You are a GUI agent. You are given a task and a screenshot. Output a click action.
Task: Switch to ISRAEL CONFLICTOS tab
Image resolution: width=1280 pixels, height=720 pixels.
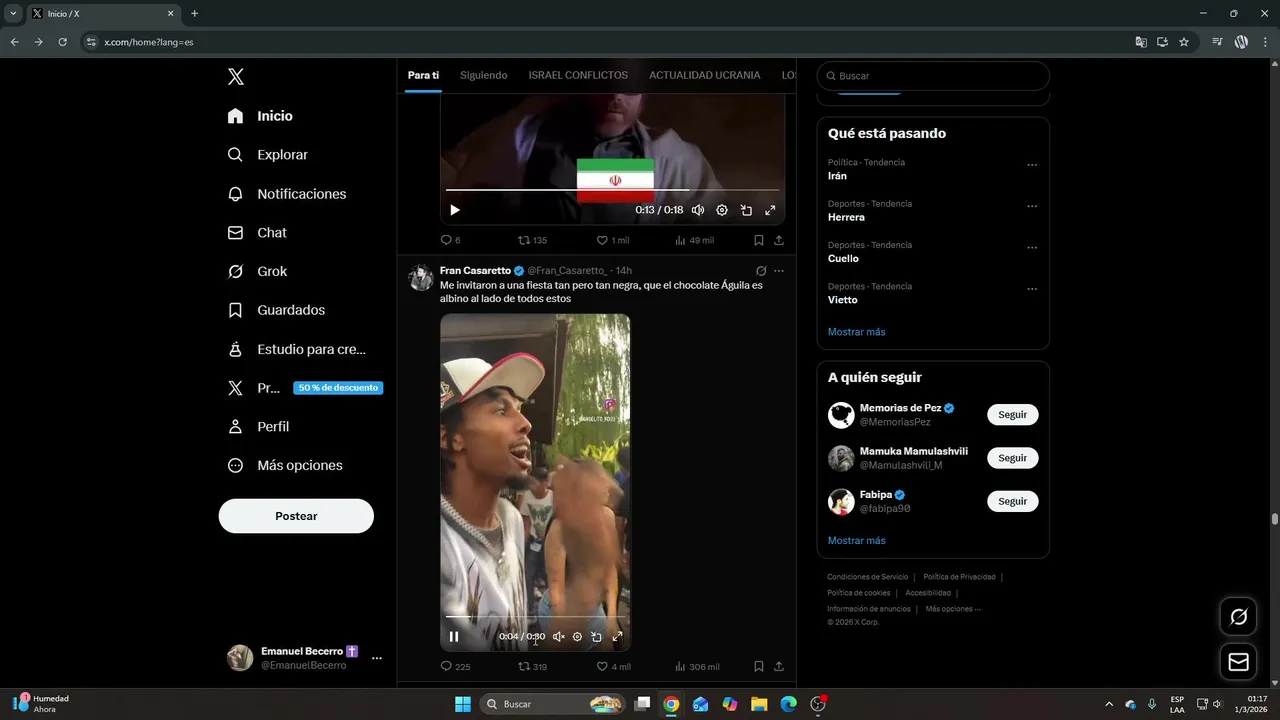[578, 76]
